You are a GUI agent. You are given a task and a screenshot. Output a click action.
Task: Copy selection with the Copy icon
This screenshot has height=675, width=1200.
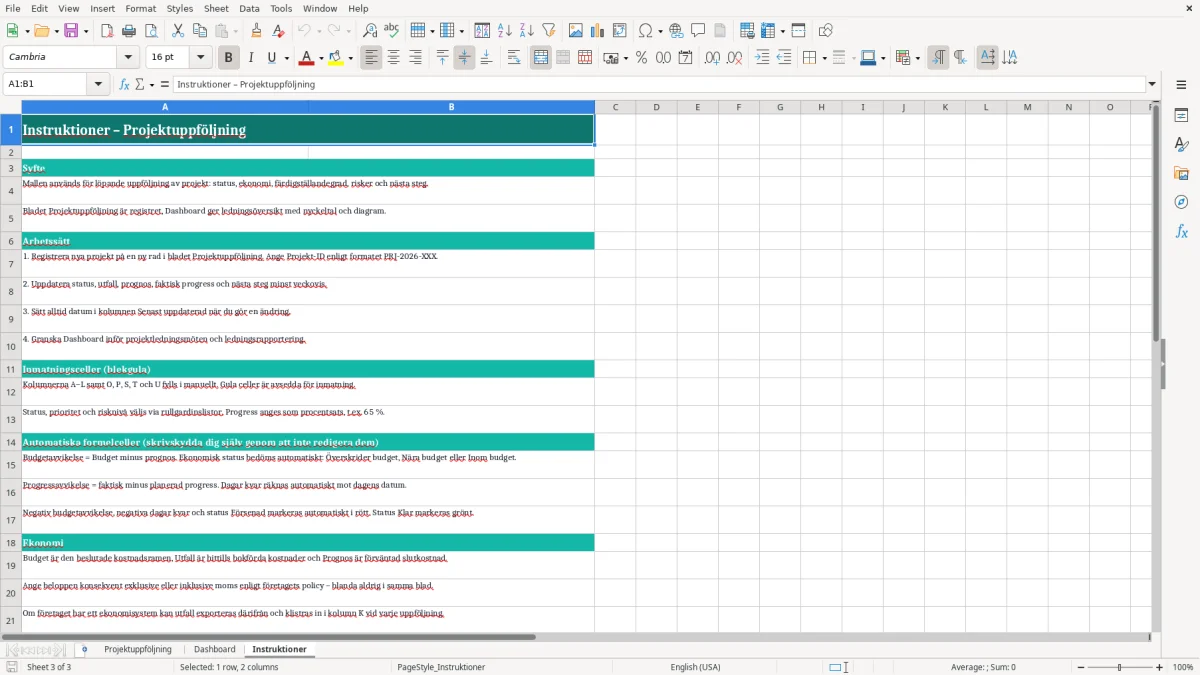pyautogui.click(x=200, y=31)
